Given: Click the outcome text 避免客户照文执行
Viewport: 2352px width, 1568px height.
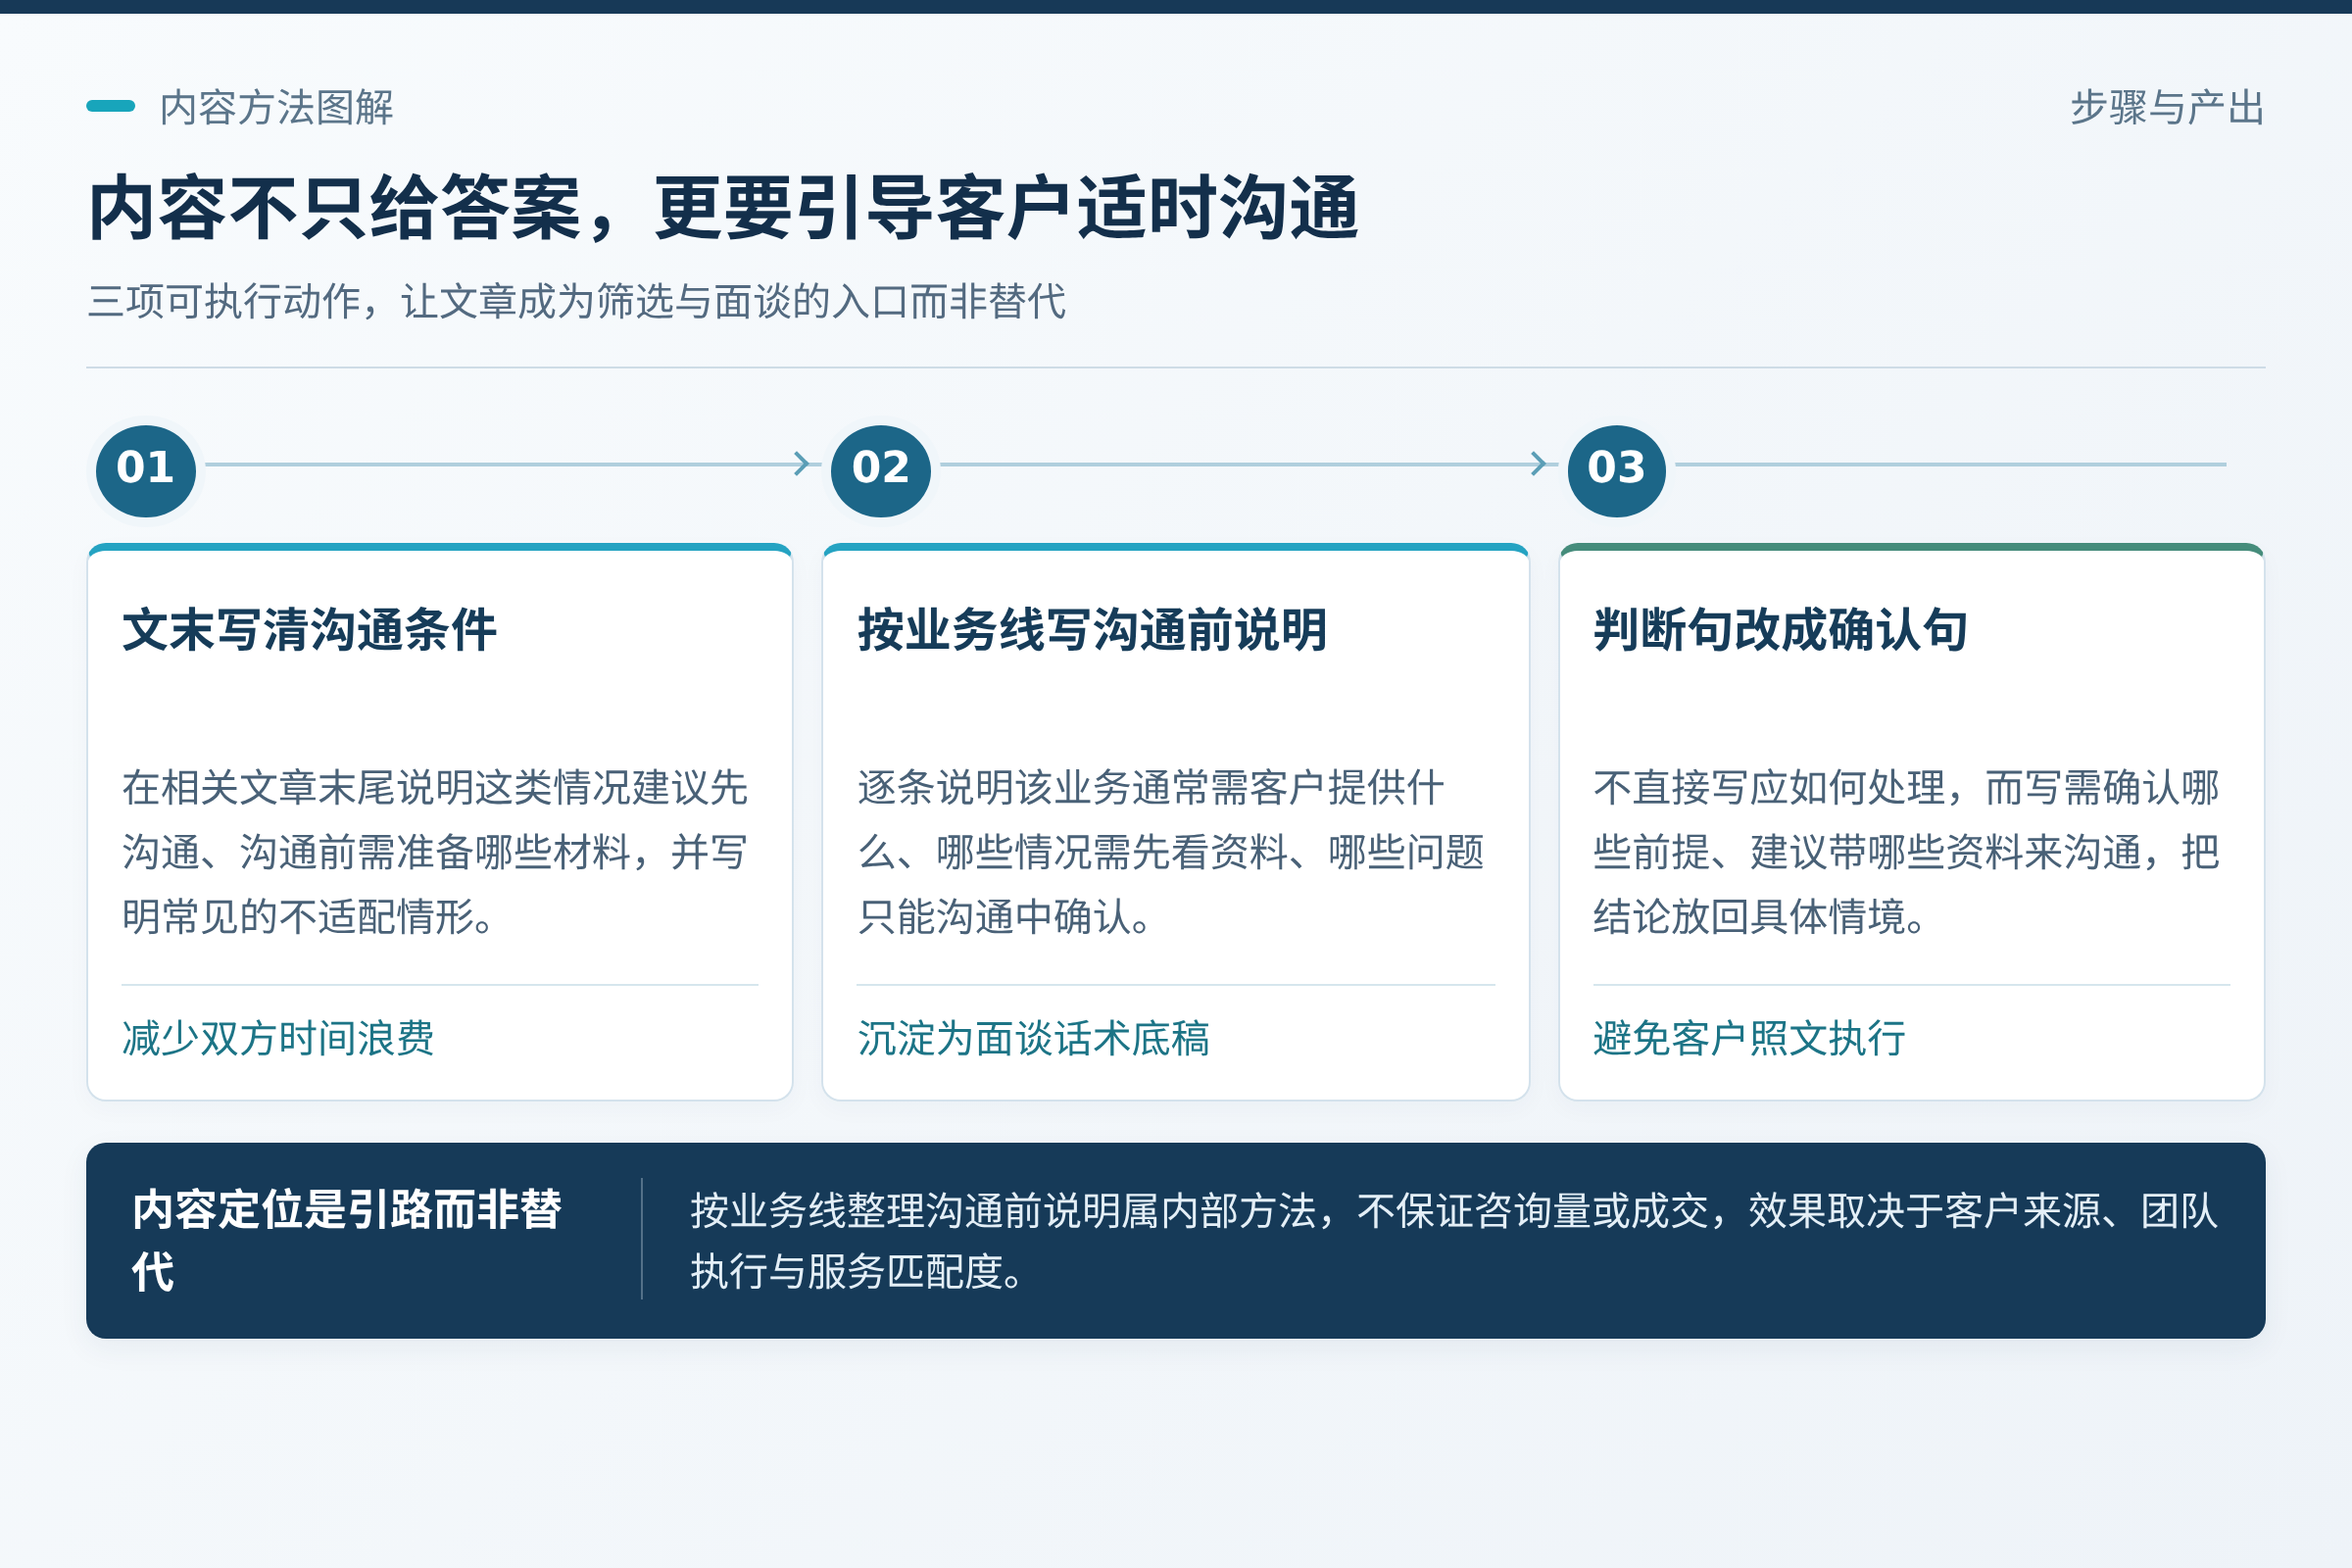Looking at the screenshot, I should coord(1750,1038).
